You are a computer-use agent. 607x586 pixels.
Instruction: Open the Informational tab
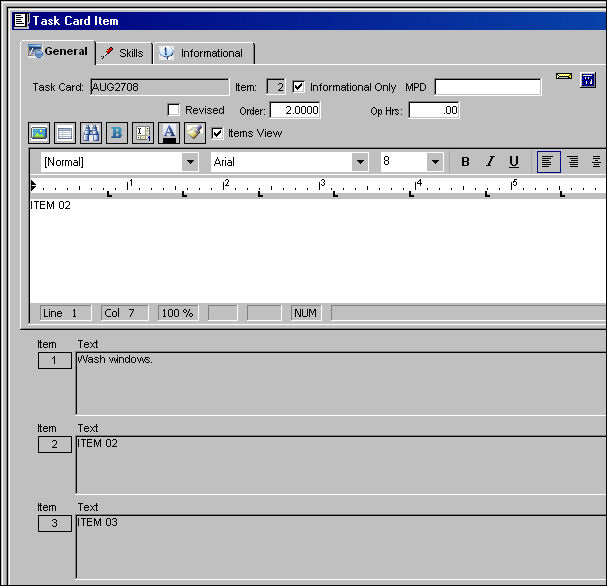pos(204,53)
